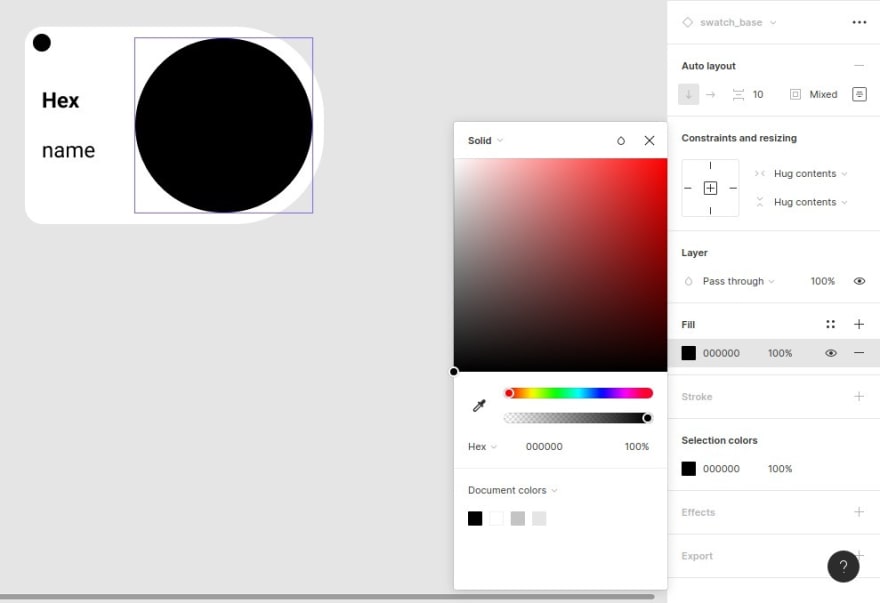Select black document color swatch

pyautogui.click(x=475, y=518)
